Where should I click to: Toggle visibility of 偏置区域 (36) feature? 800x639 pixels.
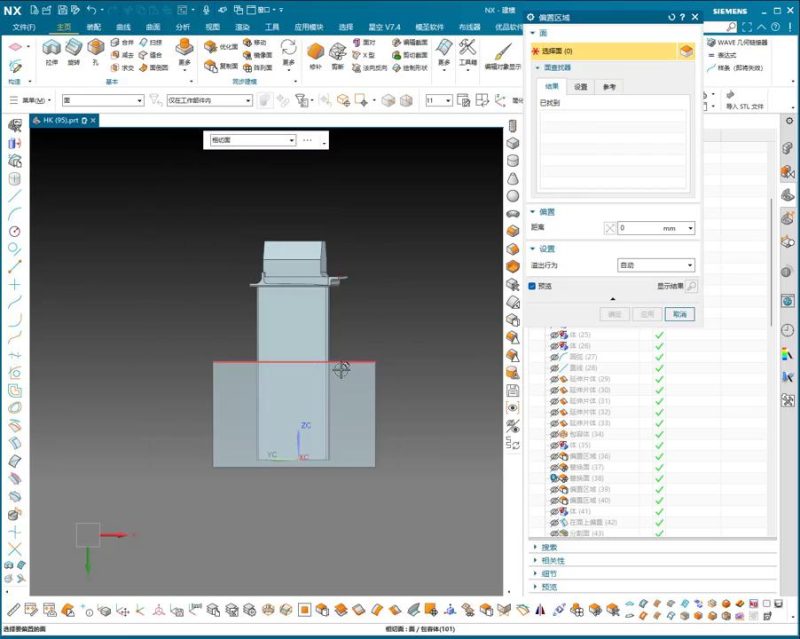555,456
